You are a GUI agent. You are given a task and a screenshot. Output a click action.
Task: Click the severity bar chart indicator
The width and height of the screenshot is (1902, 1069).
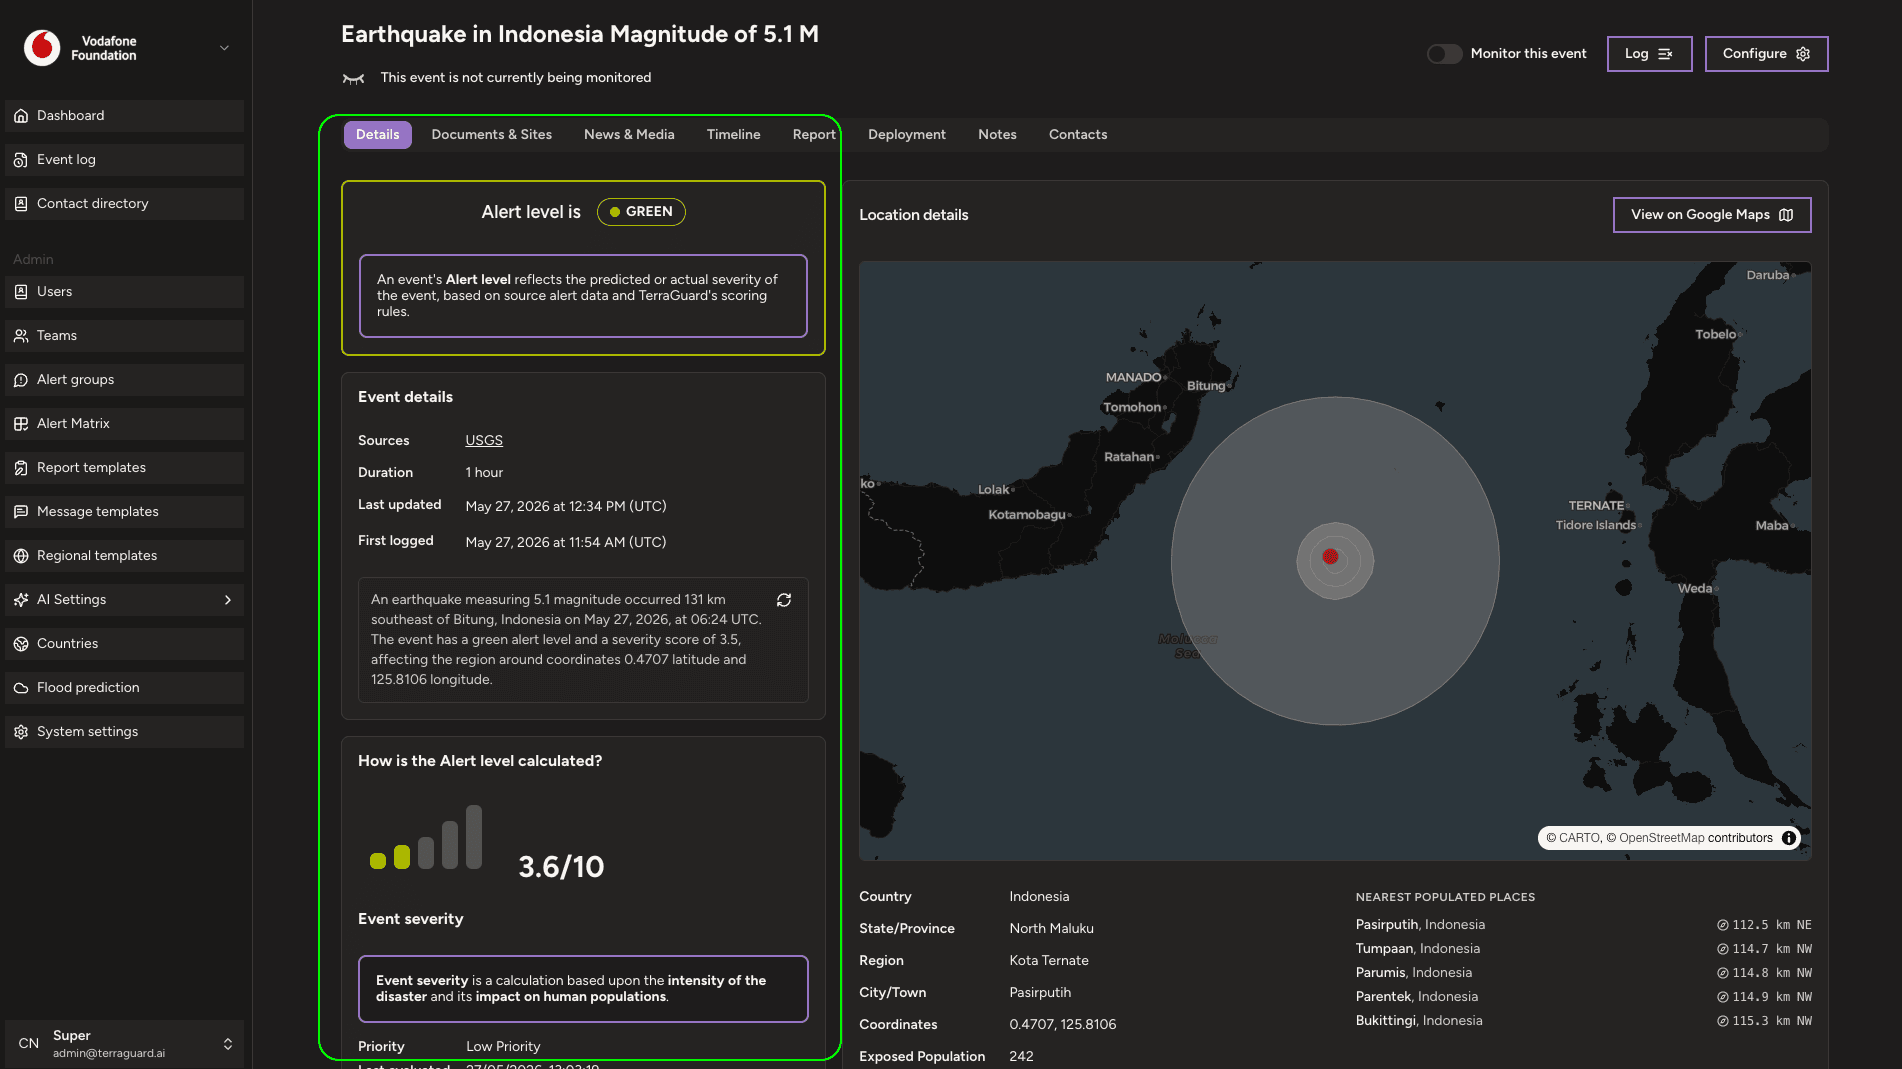click(426, 838)
